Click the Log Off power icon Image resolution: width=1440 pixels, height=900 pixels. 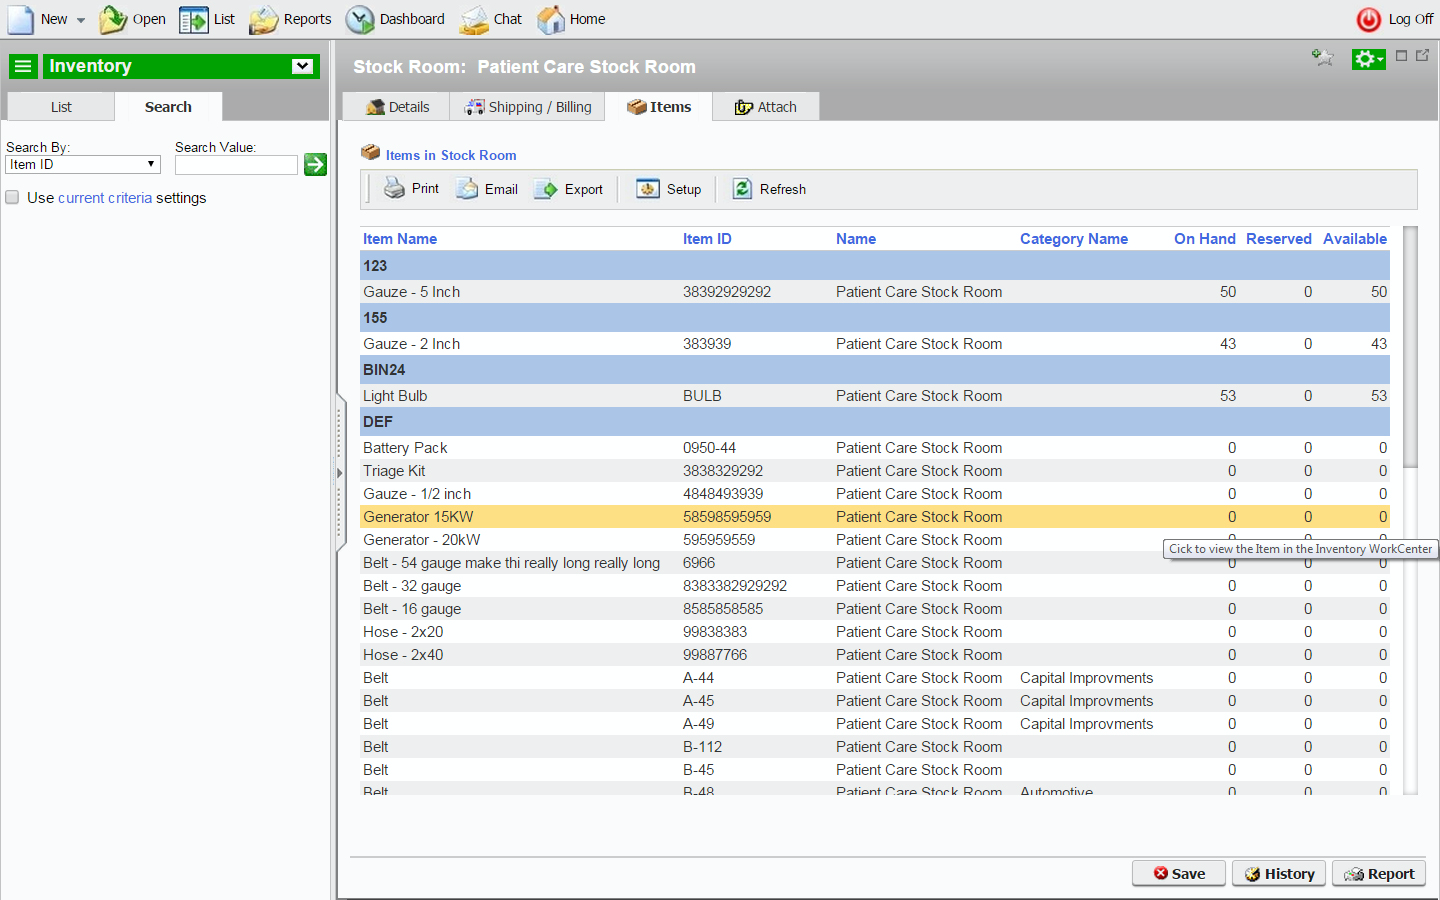click(1368, 19)
